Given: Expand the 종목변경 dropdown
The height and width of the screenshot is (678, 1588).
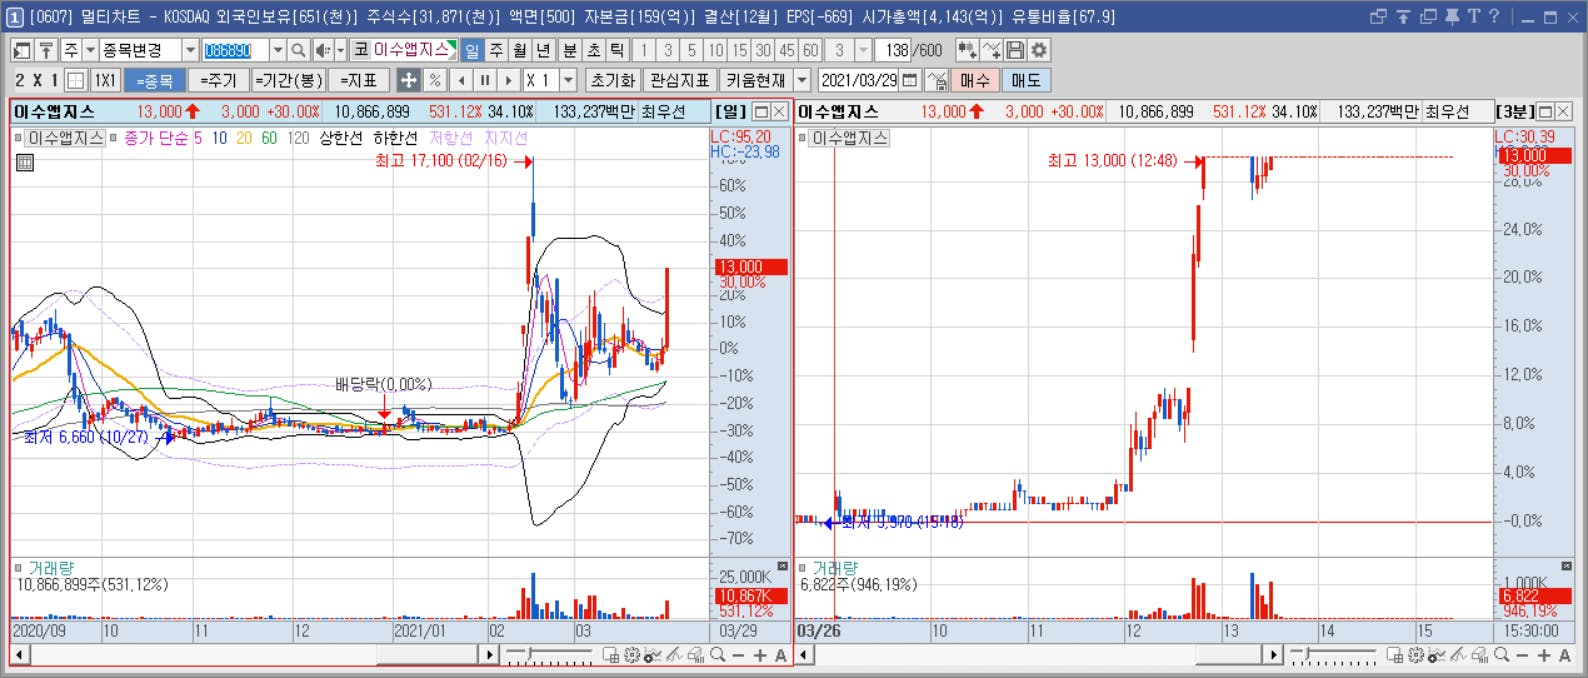Looking at the screenshot, I should [x=190, y=50].
